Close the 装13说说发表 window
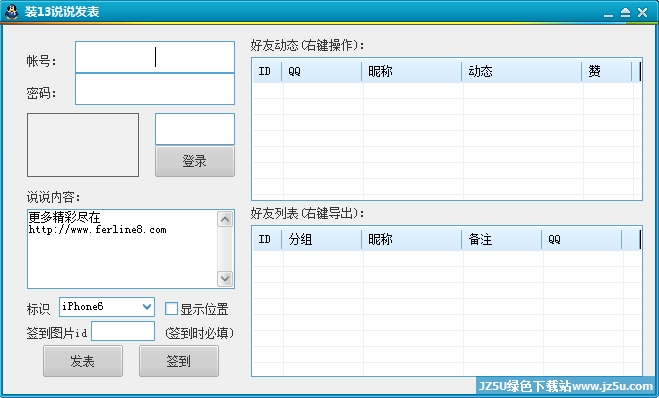This screenshot has height=398, width=659. 643,13
